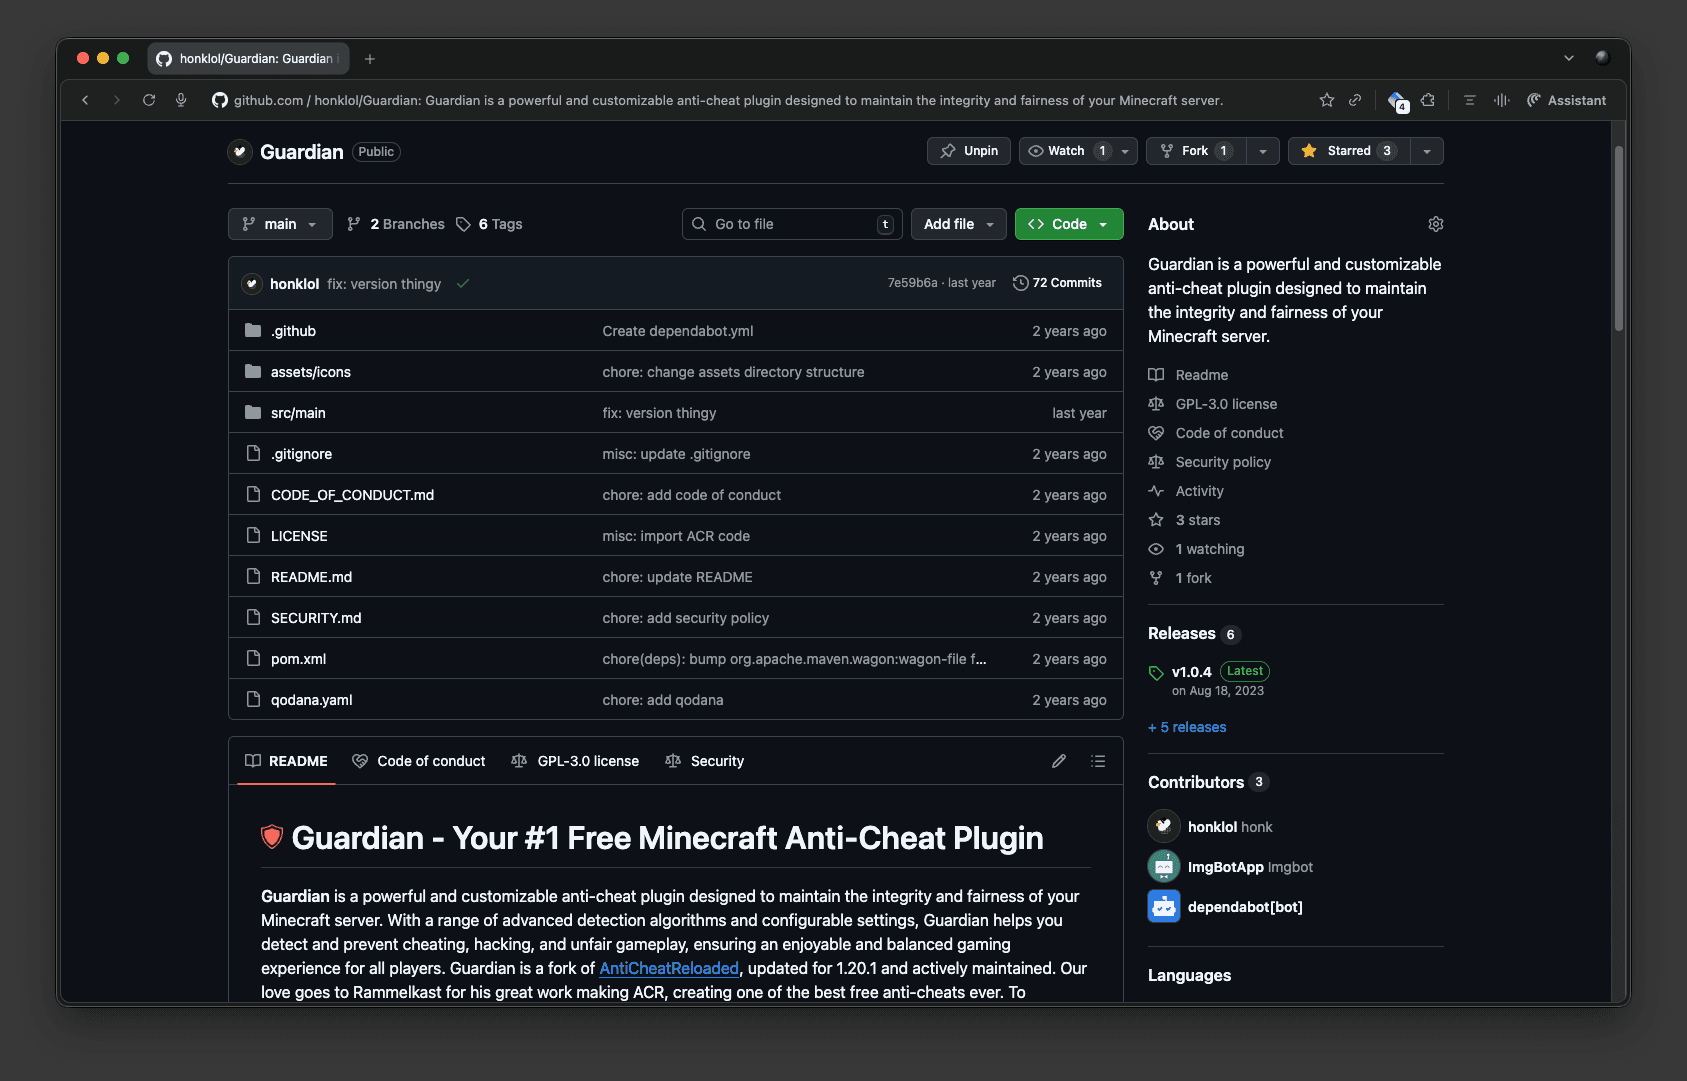Viewport: 1687px width, 1081px height.
Task: Open the main branch selector
Action: 280,224
